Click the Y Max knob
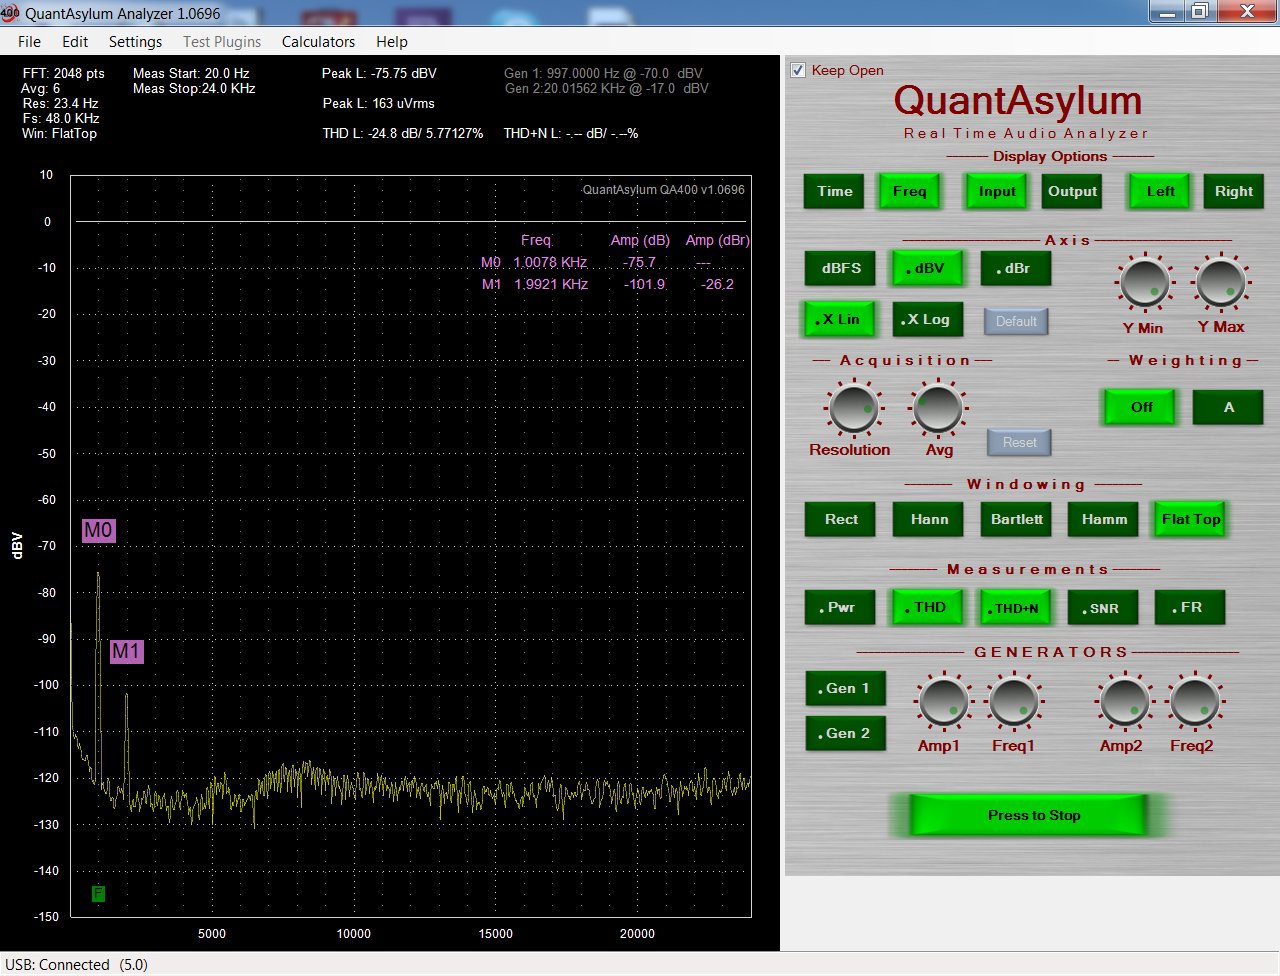This screenshot has width=1280, height=976. coord(1221,283)
